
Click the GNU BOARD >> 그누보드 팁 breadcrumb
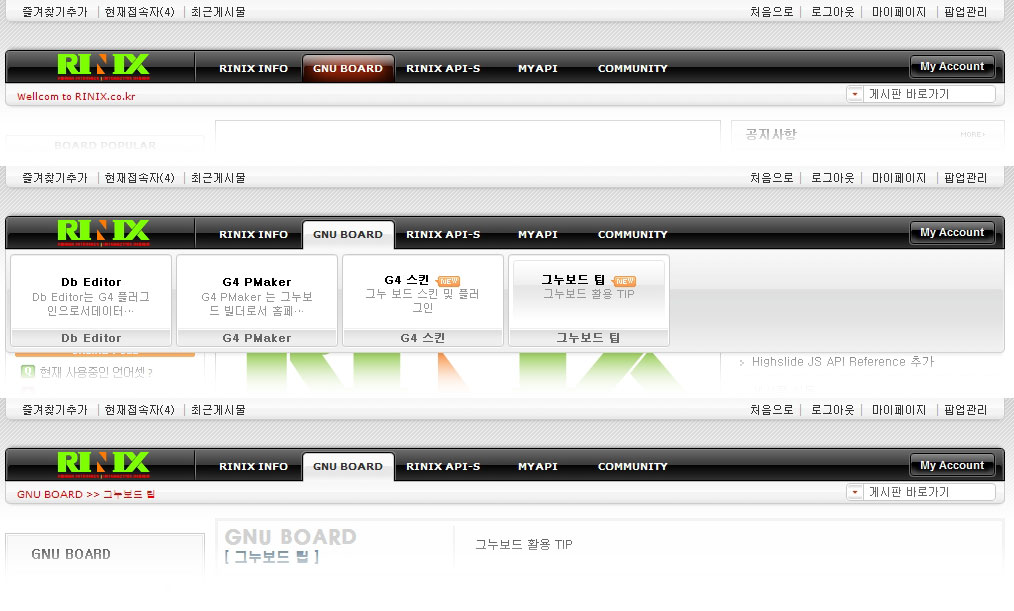point(86,495)
